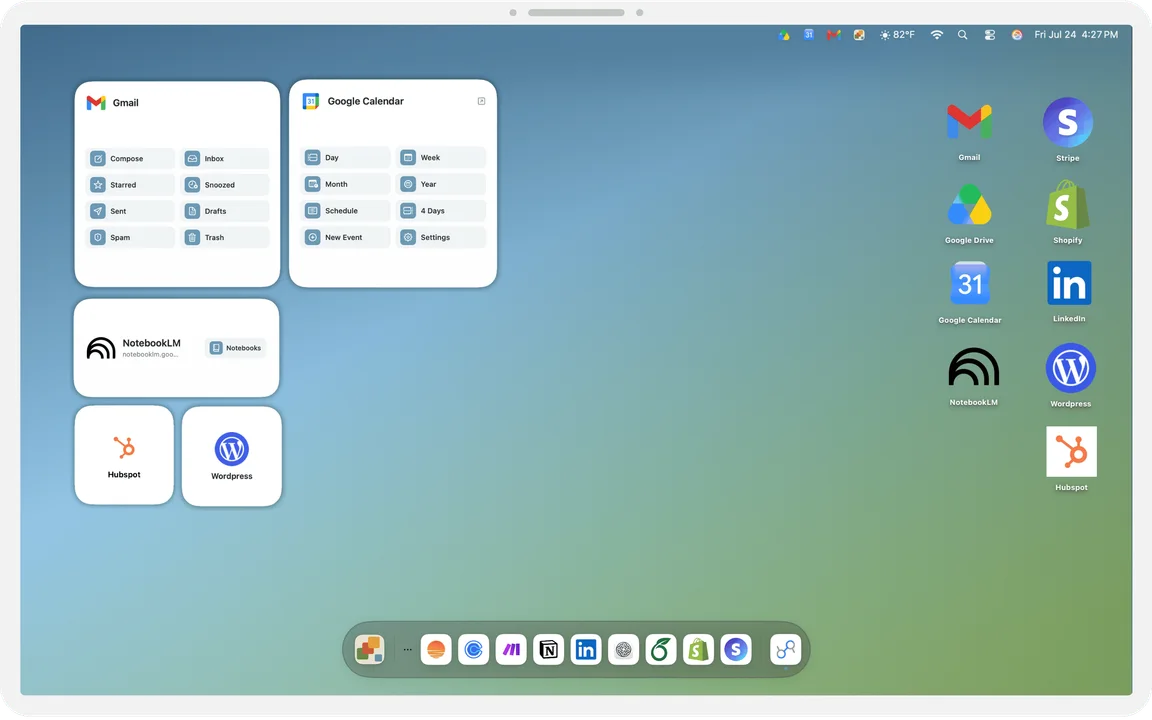The height and width of the screenshot is (720, 1152).
Task: Select Schedule view in Google Calendar widget
Action: (346, 211)
